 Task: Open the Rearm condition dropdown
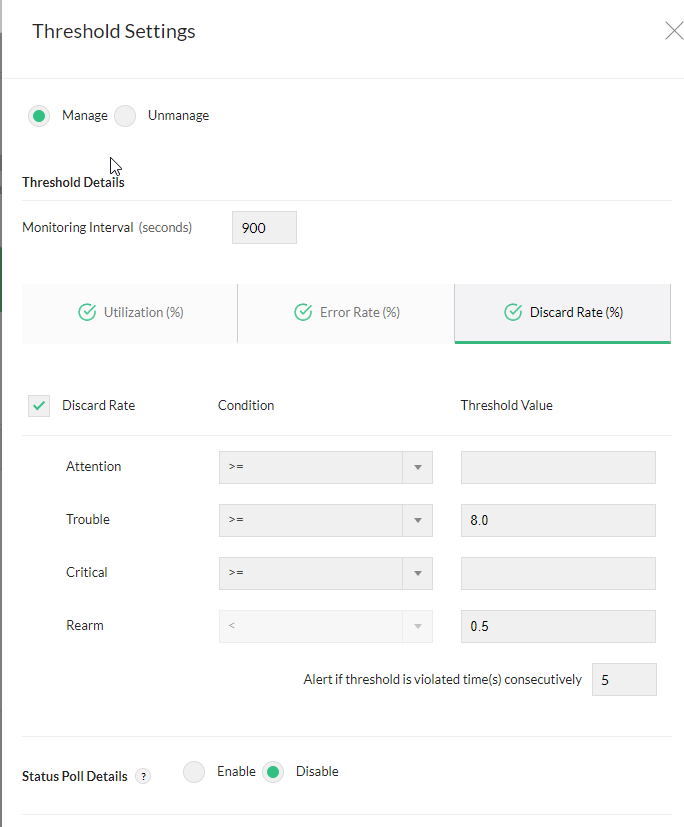326,627
